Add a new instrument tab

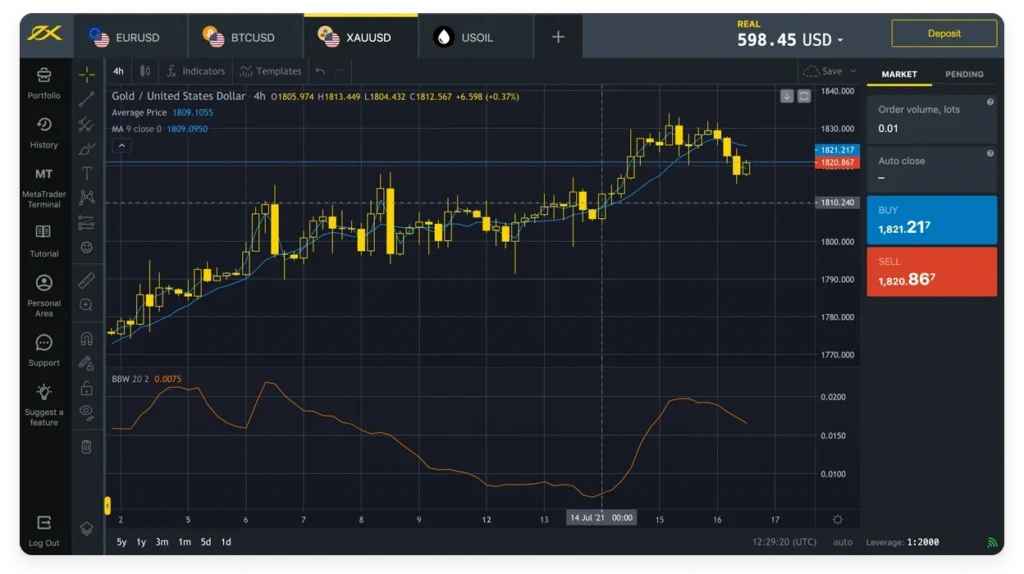[x=558, y=37]
